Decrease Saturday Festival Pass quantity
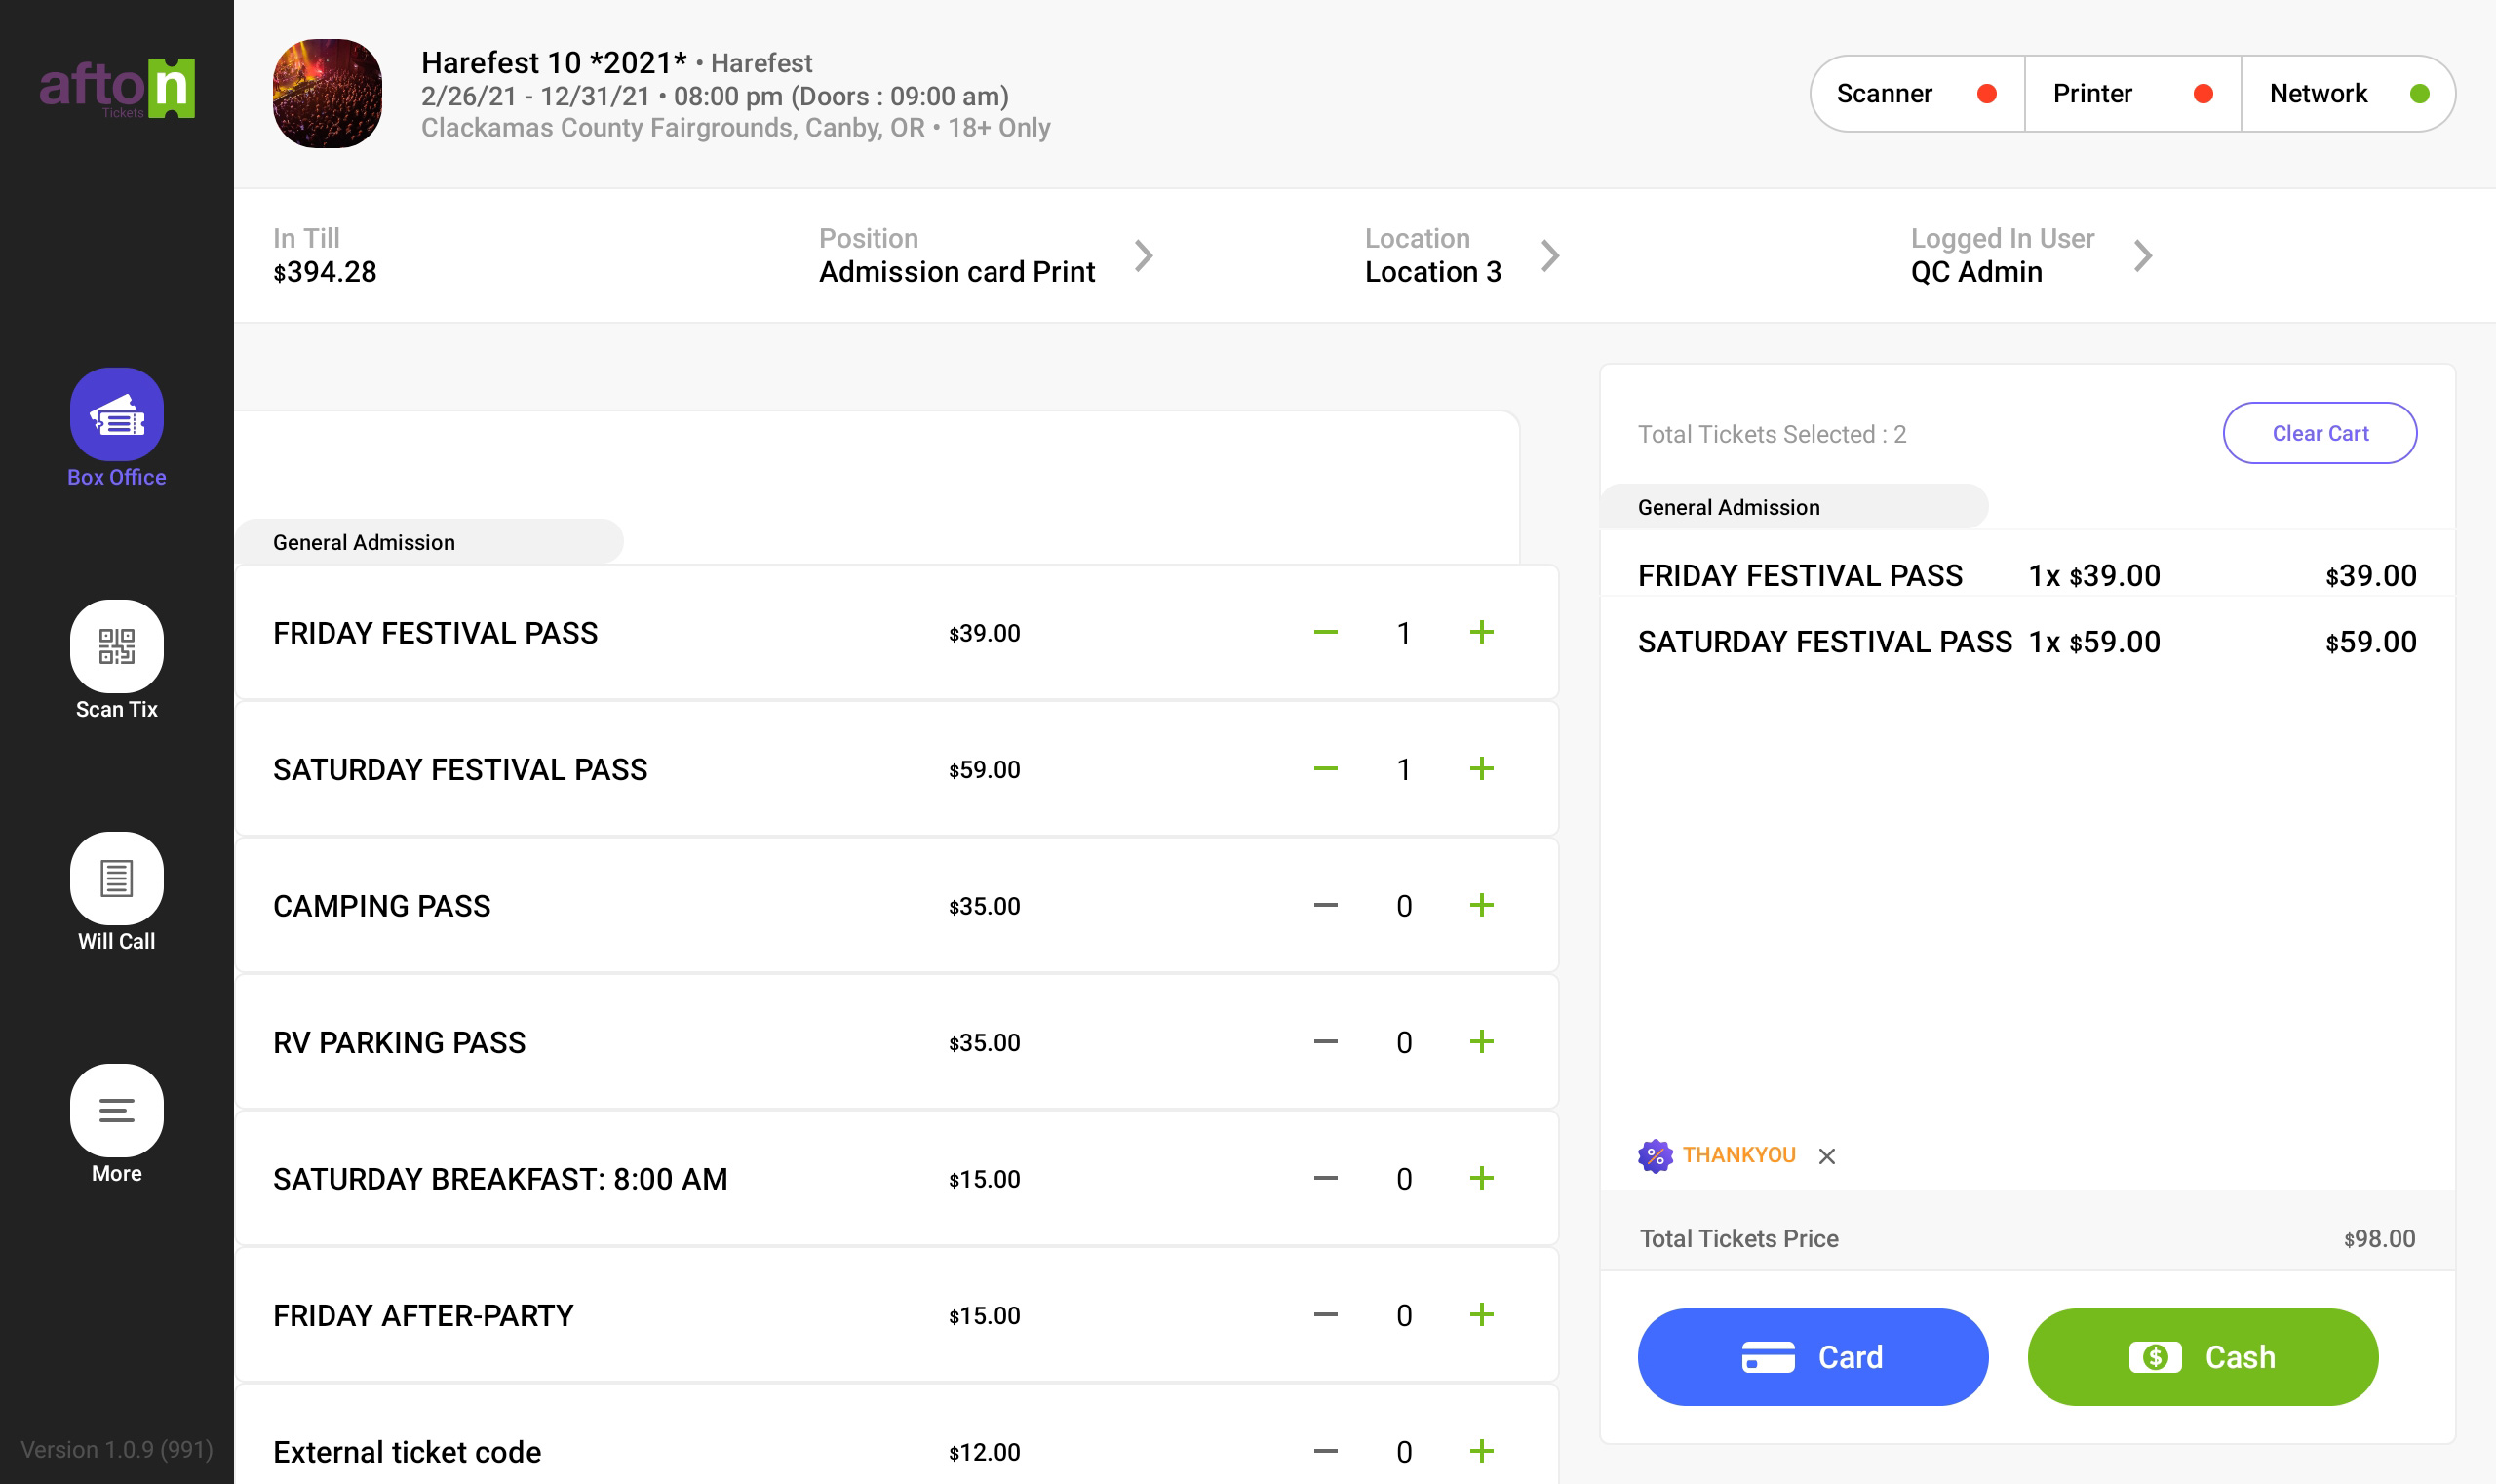Viewport: 2496px width, 1484px height. tap(1326, 769)
